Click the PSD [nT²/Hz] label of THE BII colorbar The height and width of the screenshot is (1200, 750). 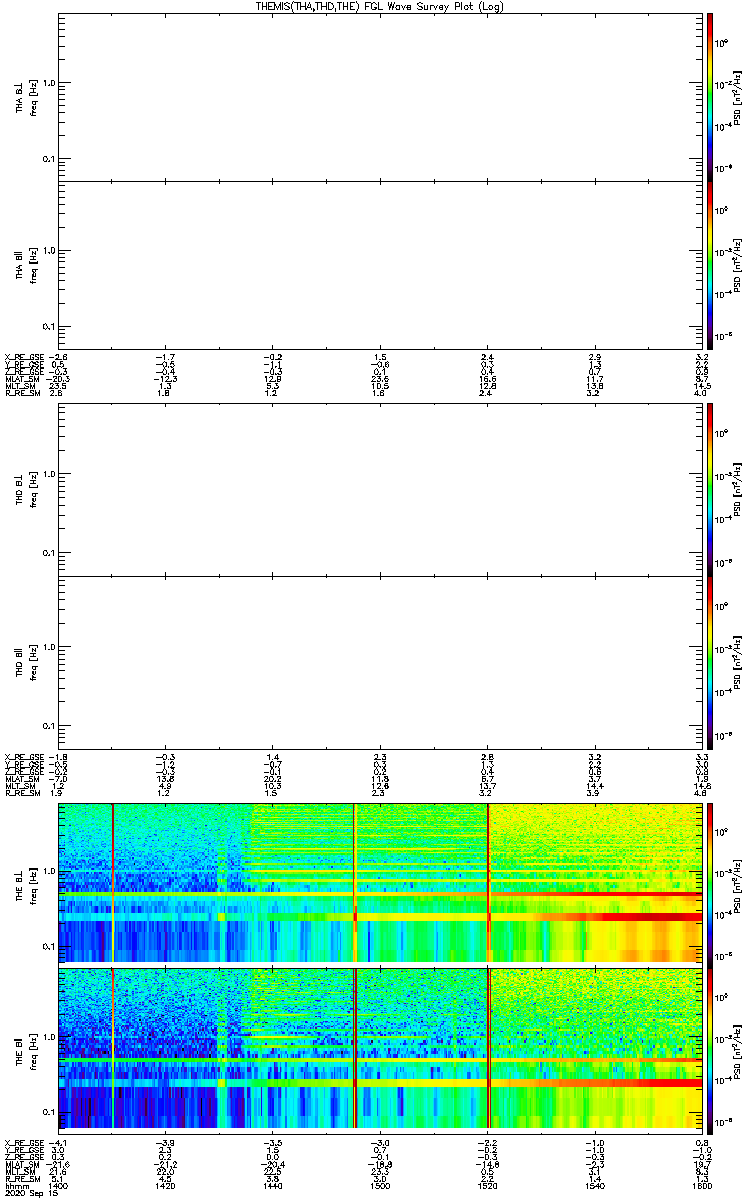click(x=738, y=1049)
